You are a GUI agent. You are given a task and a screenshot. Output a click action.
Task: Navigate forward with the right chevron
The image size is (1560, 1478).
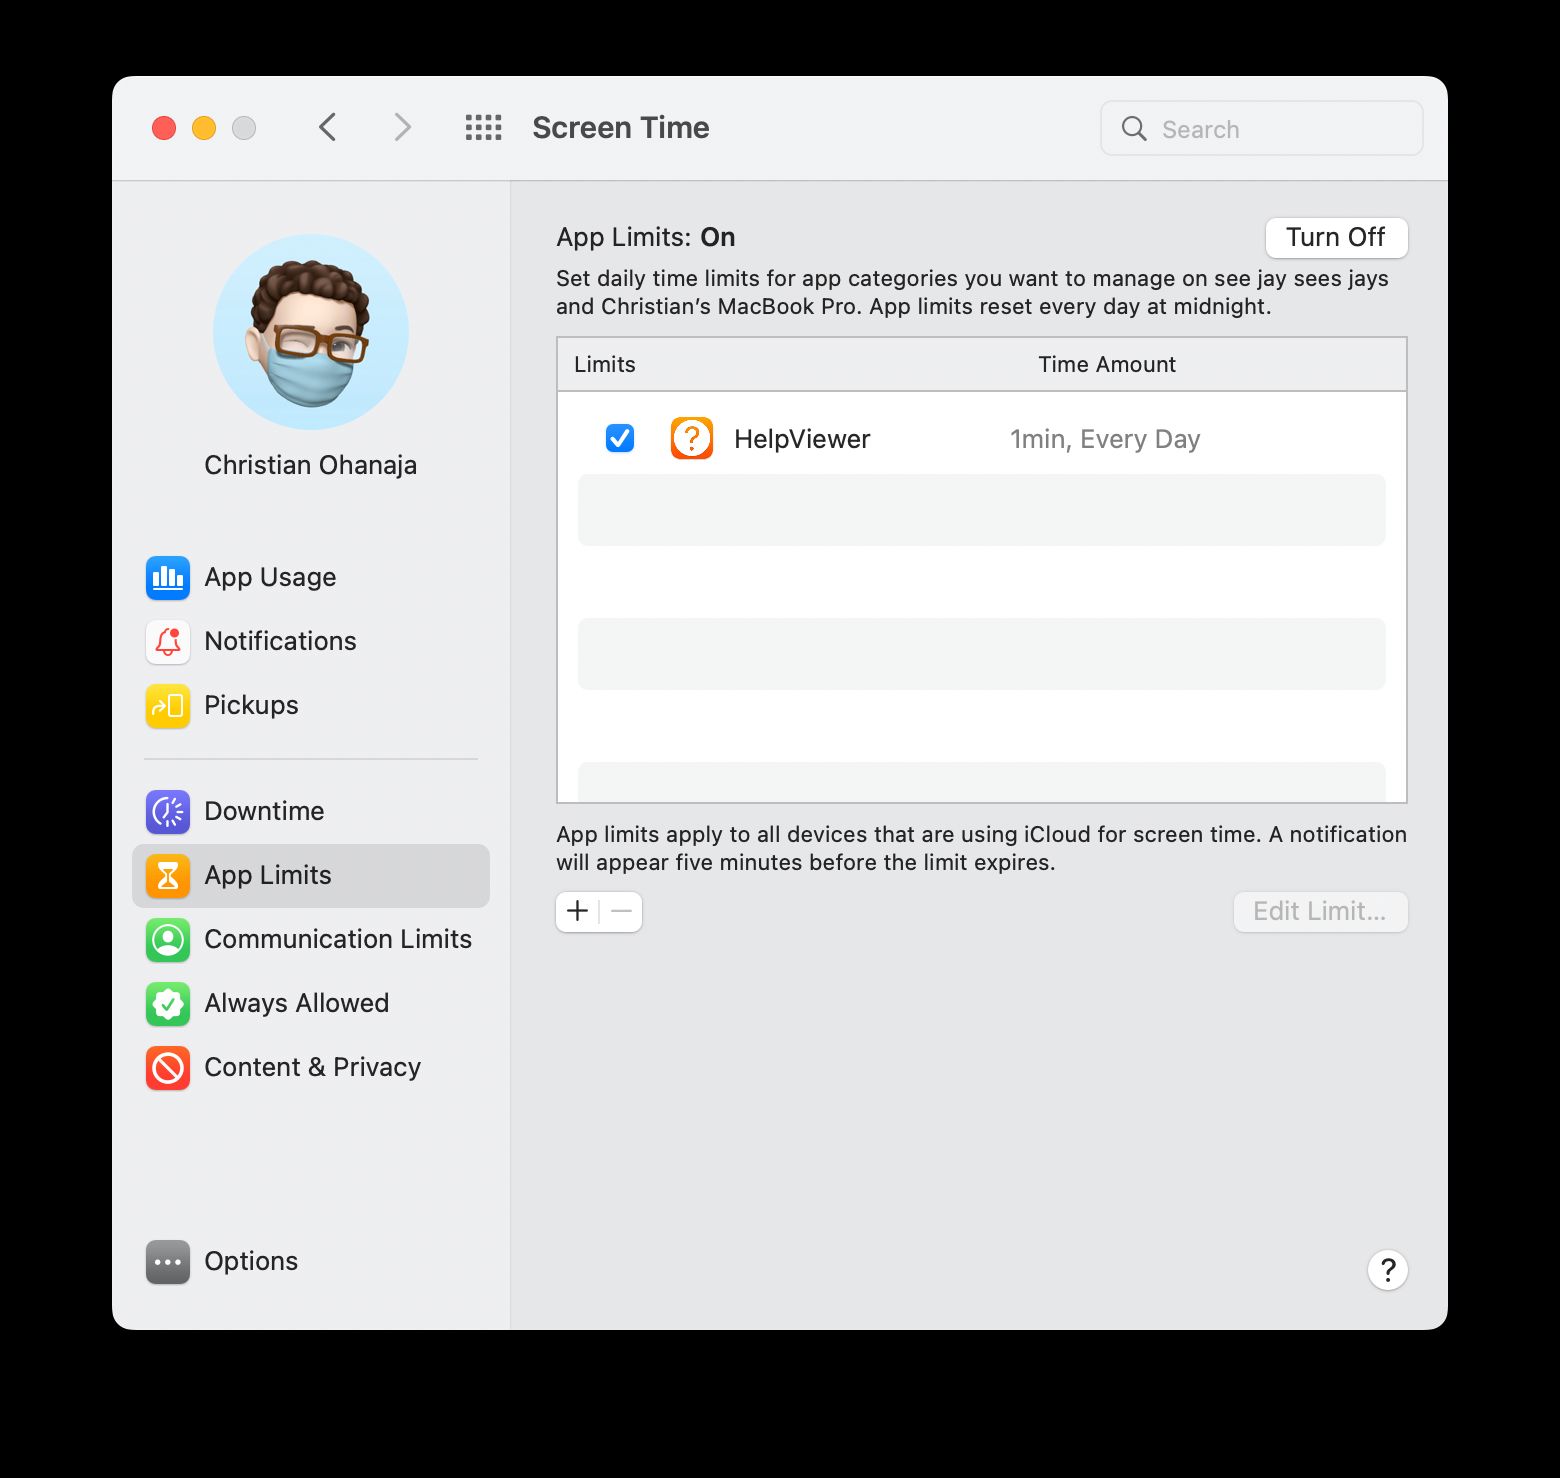[x=401, y=127]
